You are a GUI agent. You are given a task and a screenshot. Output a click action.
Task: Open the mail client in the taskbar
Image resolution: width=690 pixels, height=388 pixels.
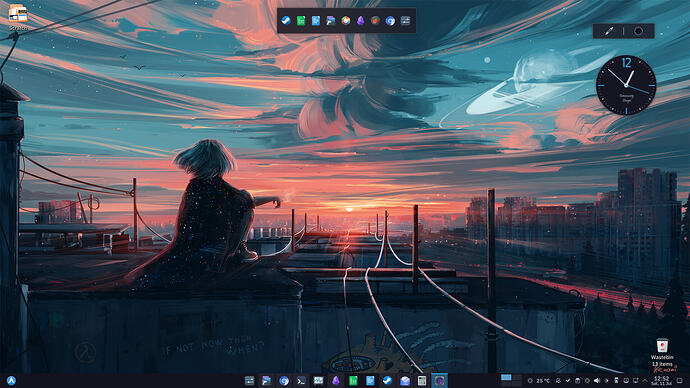click(x=405, y=381)
